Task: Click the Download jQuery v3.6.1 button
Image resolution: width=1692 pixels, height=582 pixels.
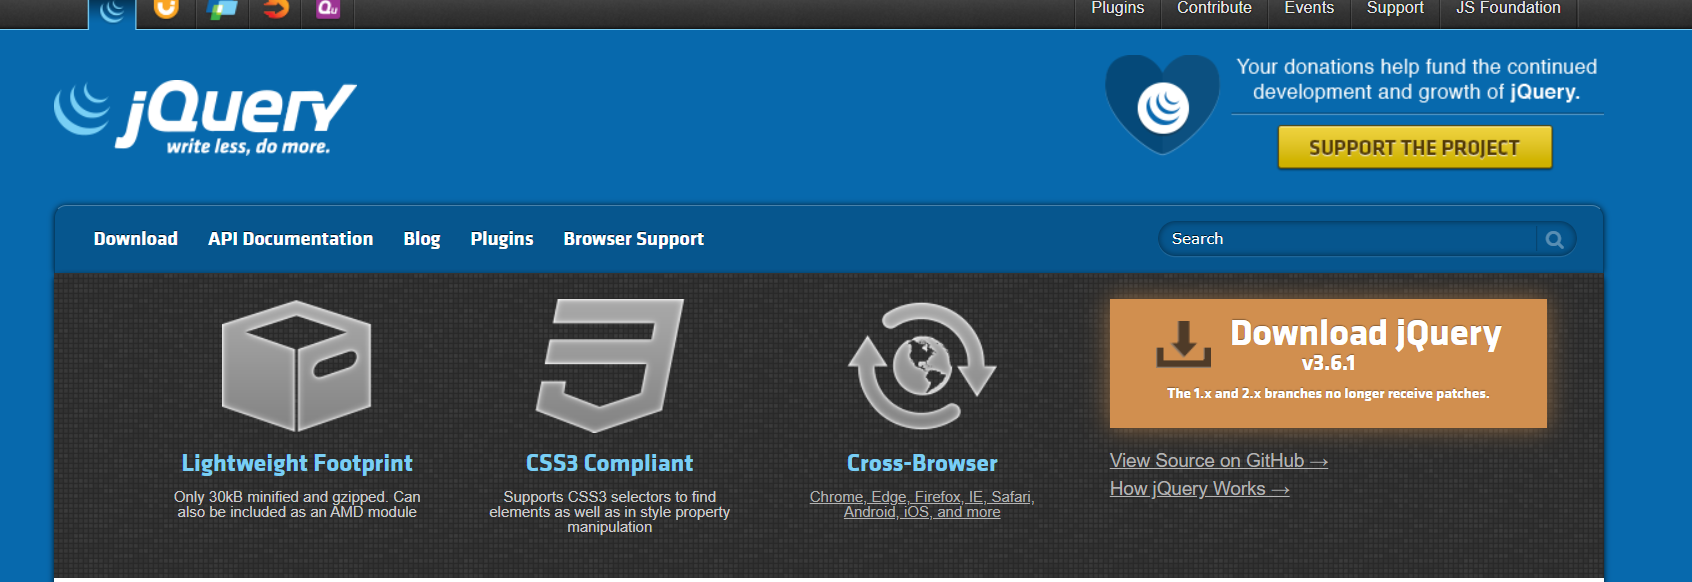Action: (1328, 363)
